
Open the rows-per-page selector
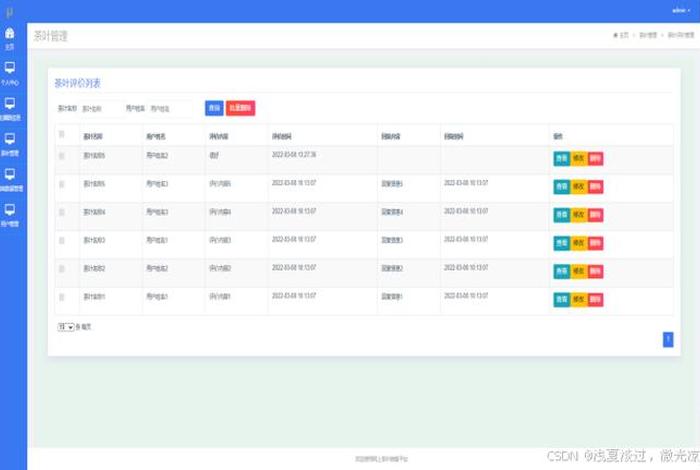click(66, 327)
